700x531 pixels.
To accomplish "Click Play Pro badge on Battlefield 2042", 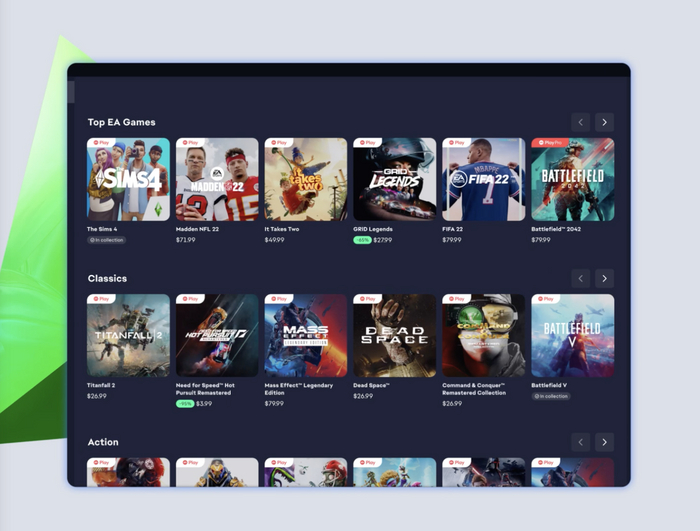I will (550, 142).
